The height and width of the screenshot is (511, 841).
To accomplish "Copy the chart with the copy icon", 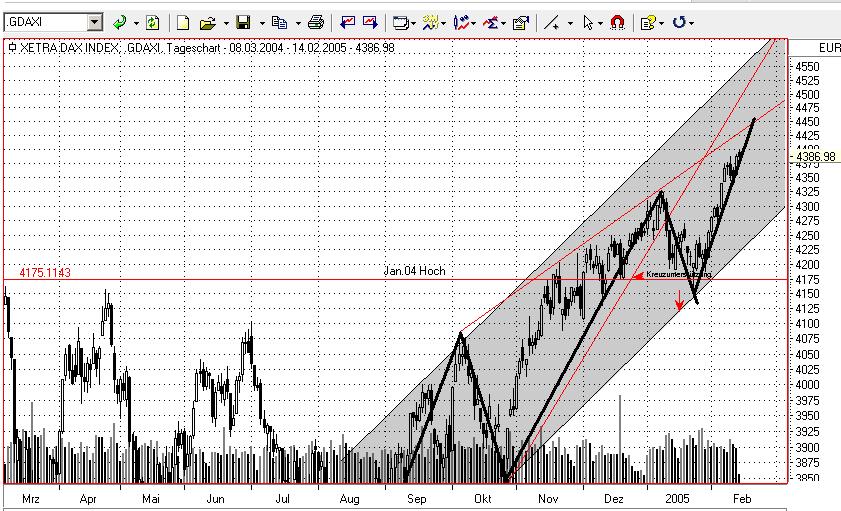I will click(279, 23).
